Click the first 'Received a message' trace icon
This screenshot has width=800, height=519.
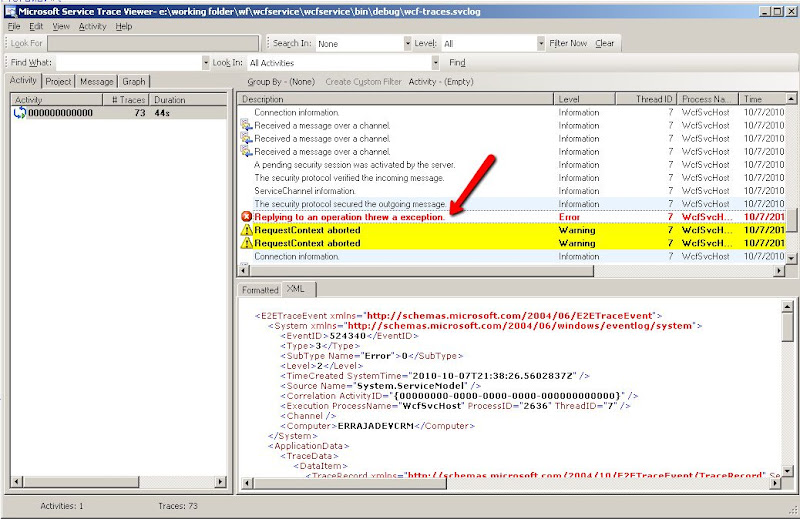[246, 126]
